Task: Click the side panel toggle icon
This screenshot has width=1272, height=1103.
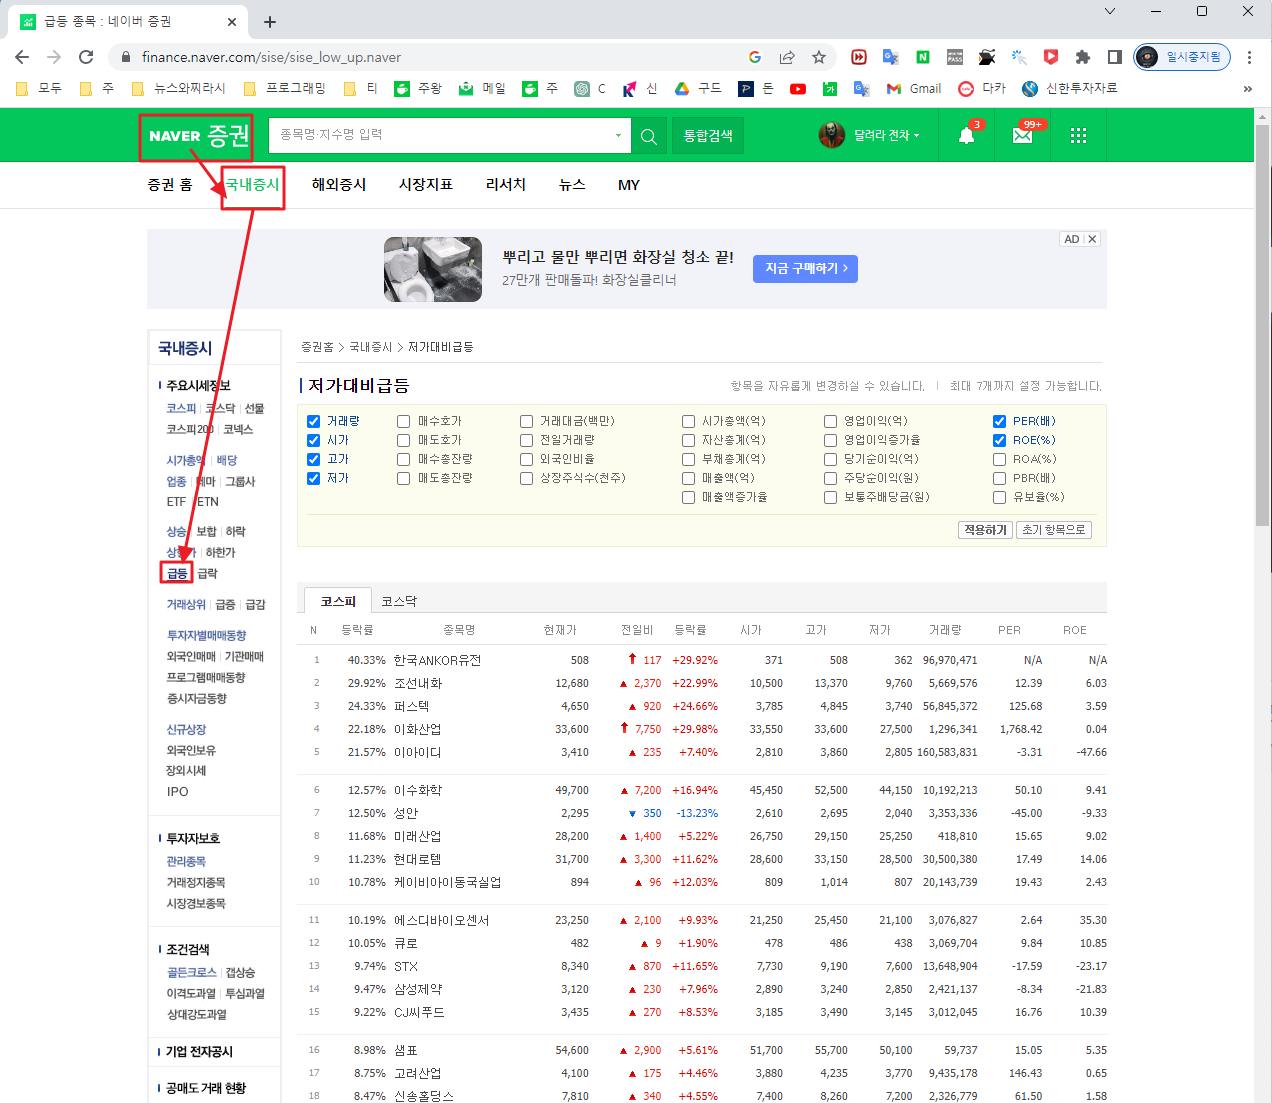Action: pyautogui.click(x=1115, y=57)
